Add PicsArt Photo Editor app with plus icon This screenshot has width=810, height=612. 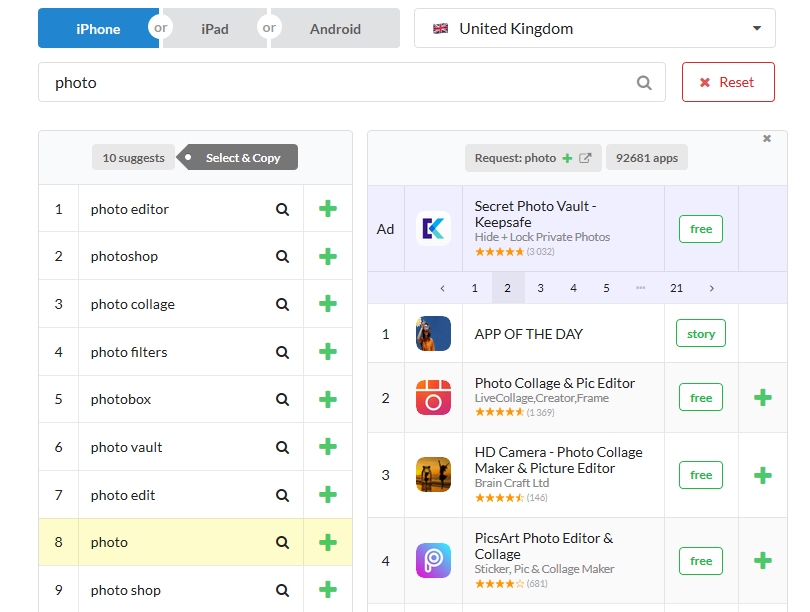click(762, 561)
